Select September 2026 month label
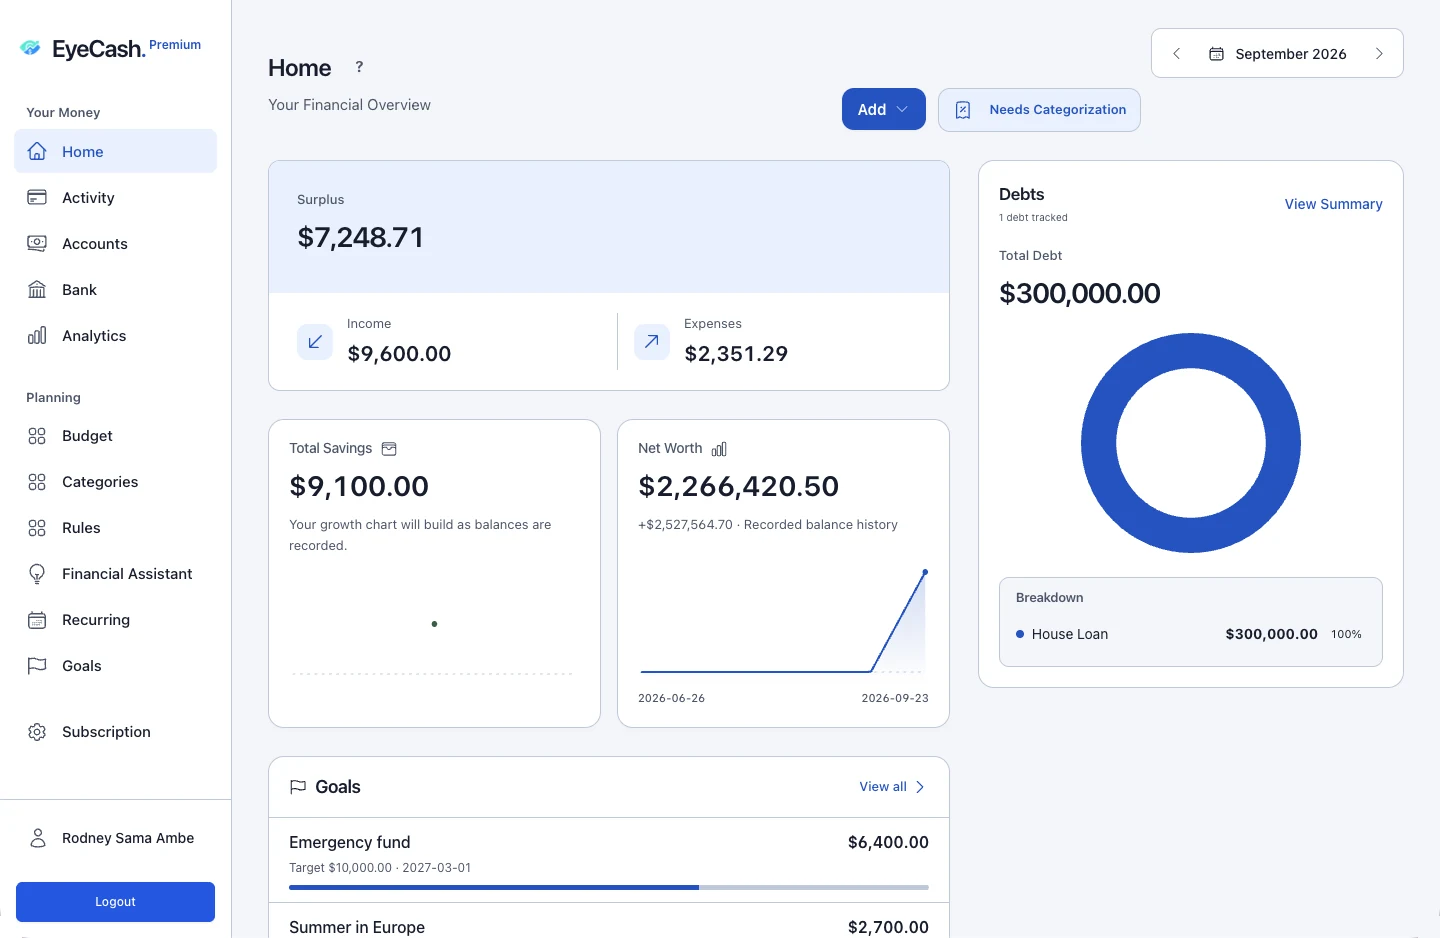 pos(1291,54)
